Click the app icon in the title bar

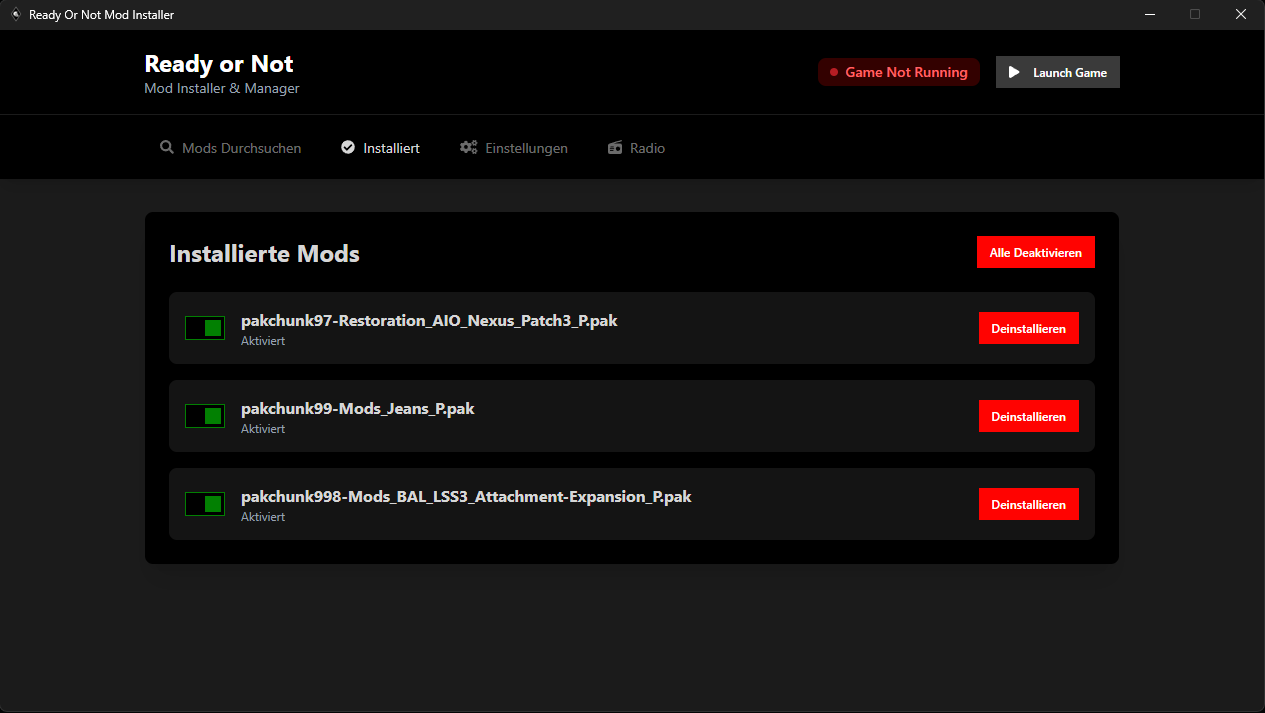point(15,14)
